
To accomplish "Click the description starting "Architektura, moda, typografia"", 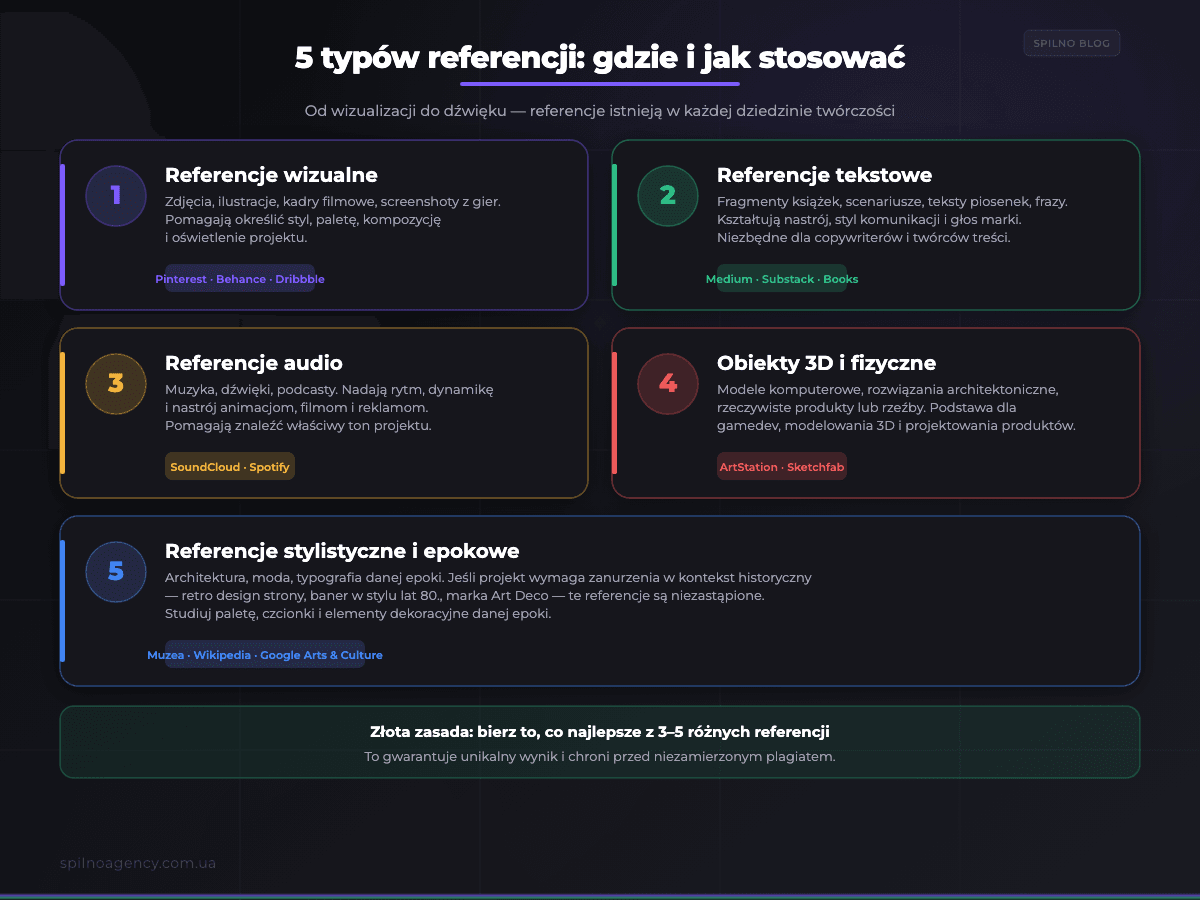I will pos(488,596).
